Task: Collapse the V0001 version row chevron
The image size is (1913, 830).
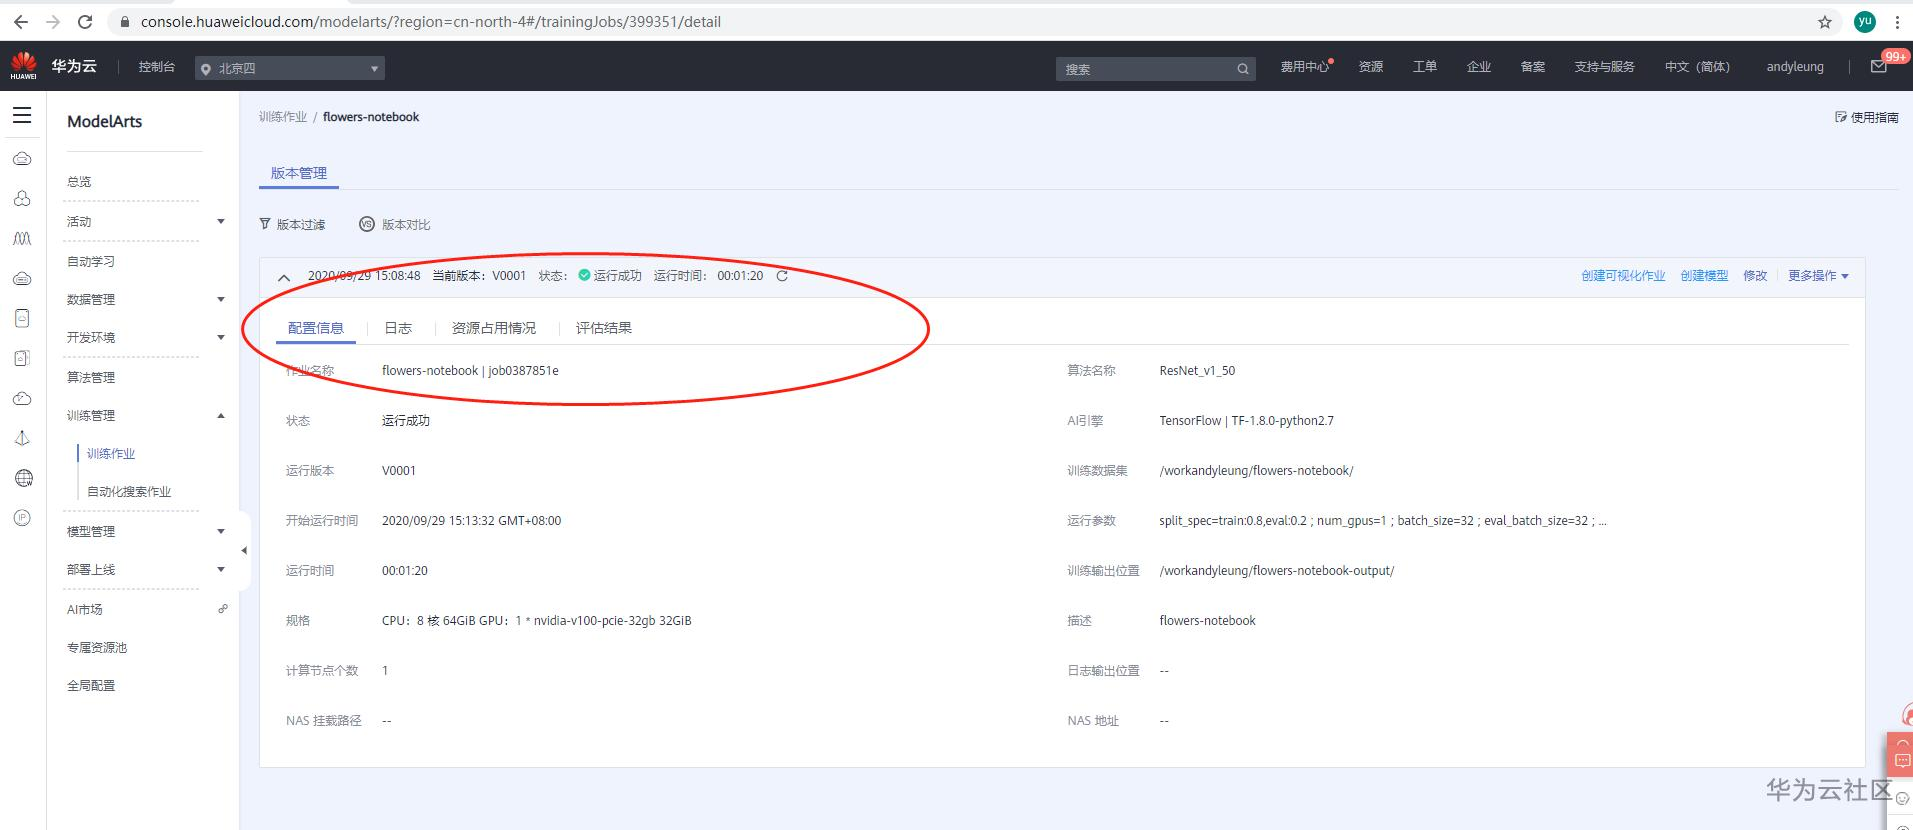Action: coord(284,277)
